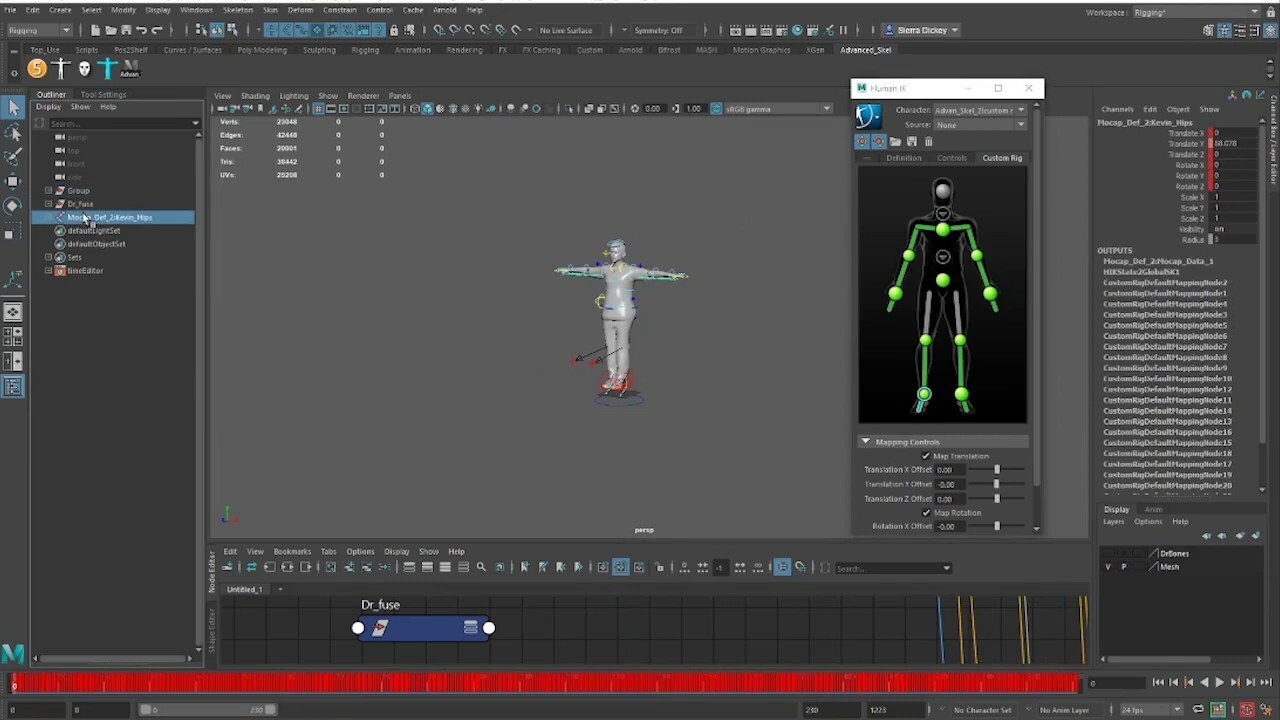Open the Channels menu in Channel Box

(x=1117, y=109)
